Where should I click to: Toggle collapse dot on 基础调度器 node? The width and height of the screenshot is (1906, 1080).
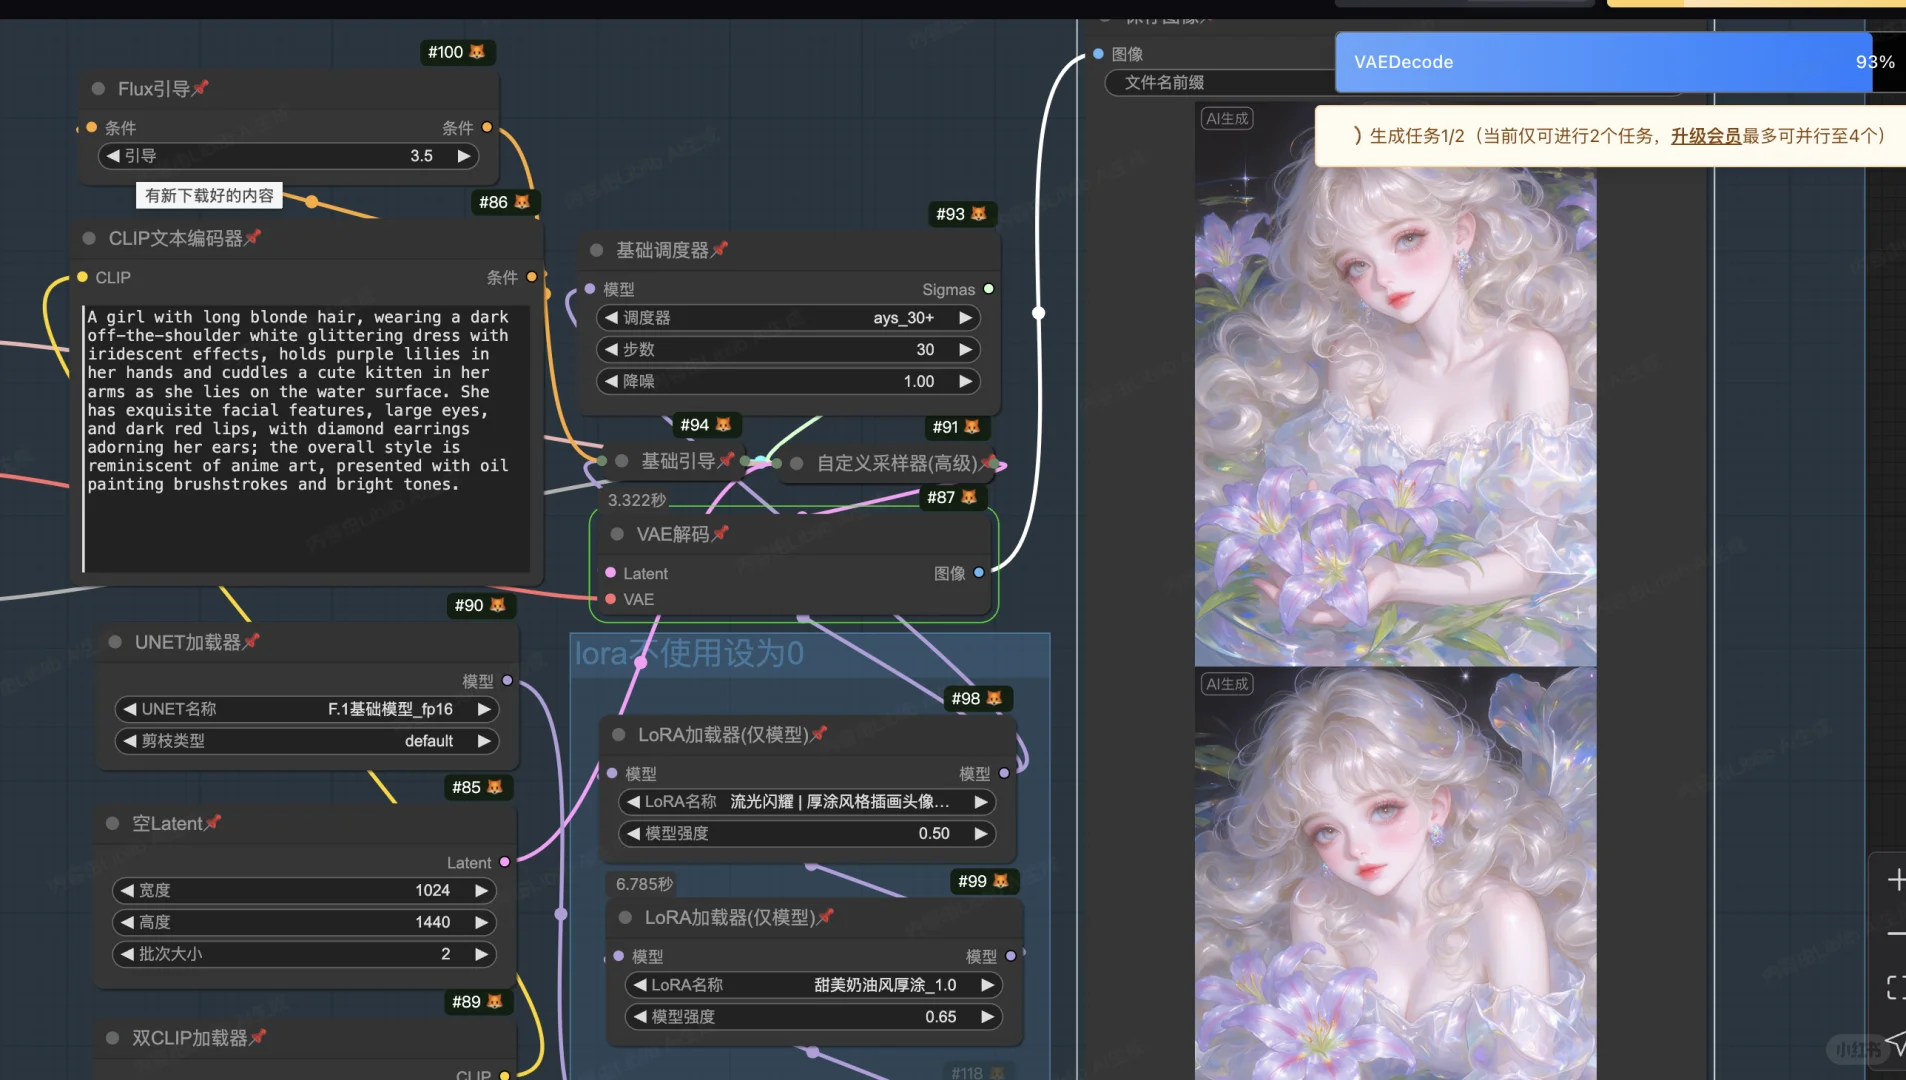coord(597,250)
